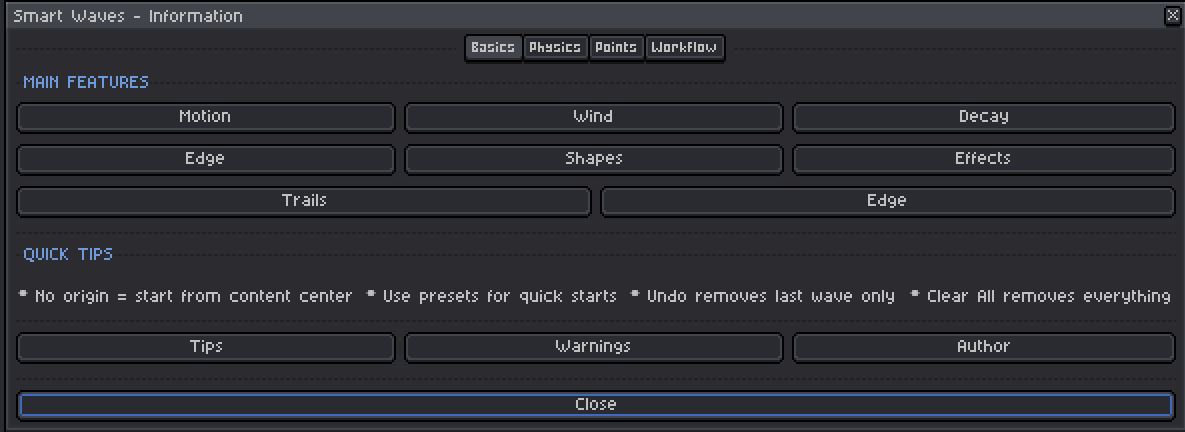This screenshot has width=1185, height=432.
Task: Go to the Workflow tab
Action: 684,48
